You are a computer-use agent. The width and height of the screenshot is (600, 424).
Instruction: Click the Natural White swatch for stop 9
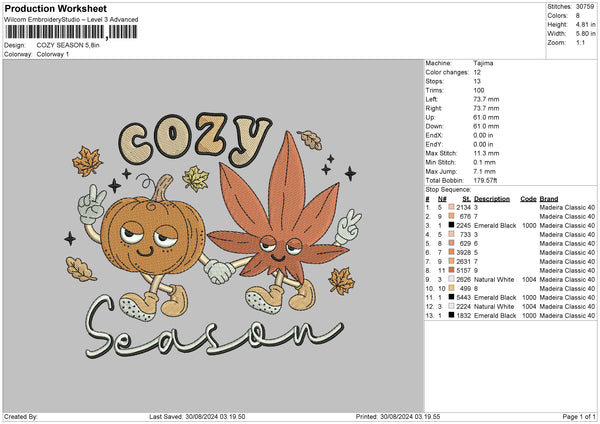[x=452, y=279]
